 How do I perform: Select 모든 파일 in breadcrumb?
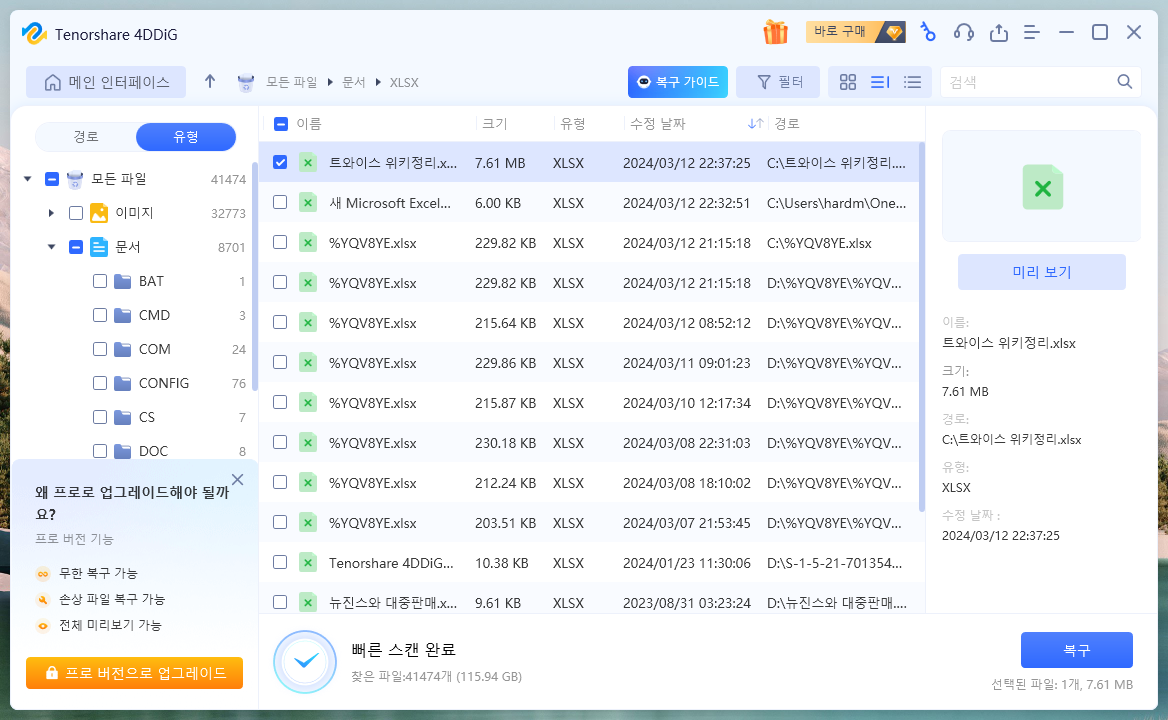pyautogui.click(x=291, y=83)
